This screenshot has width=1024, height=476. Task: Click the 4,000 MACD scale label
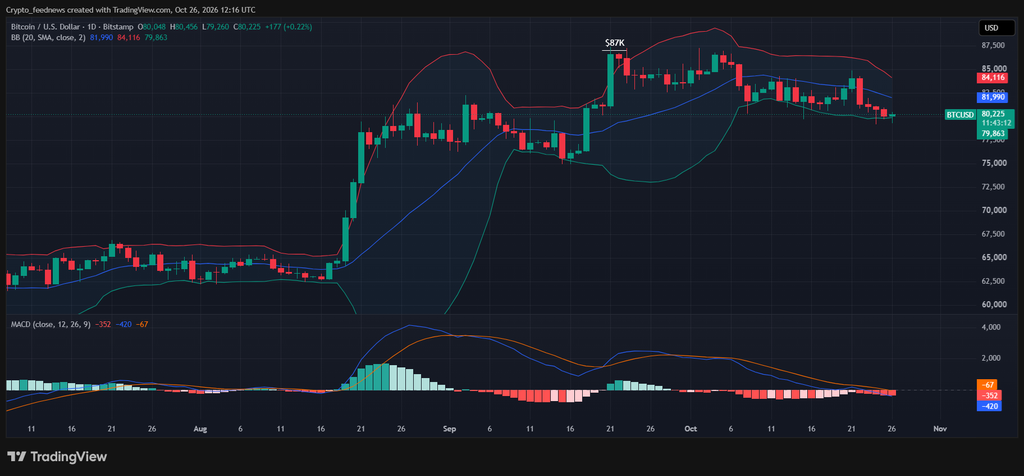coord(992,327)
